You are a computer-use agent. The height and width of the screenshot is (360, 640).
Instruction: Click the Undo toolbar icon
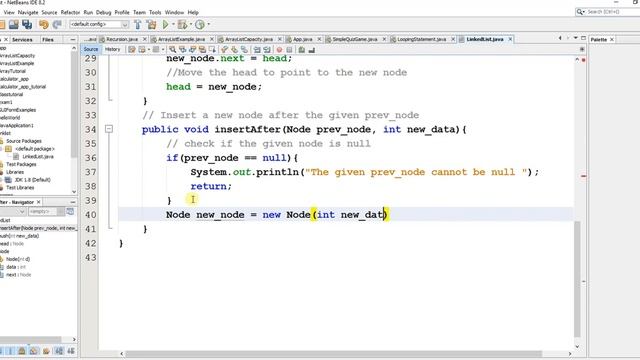pyautogui.click(x=43, y=24)
